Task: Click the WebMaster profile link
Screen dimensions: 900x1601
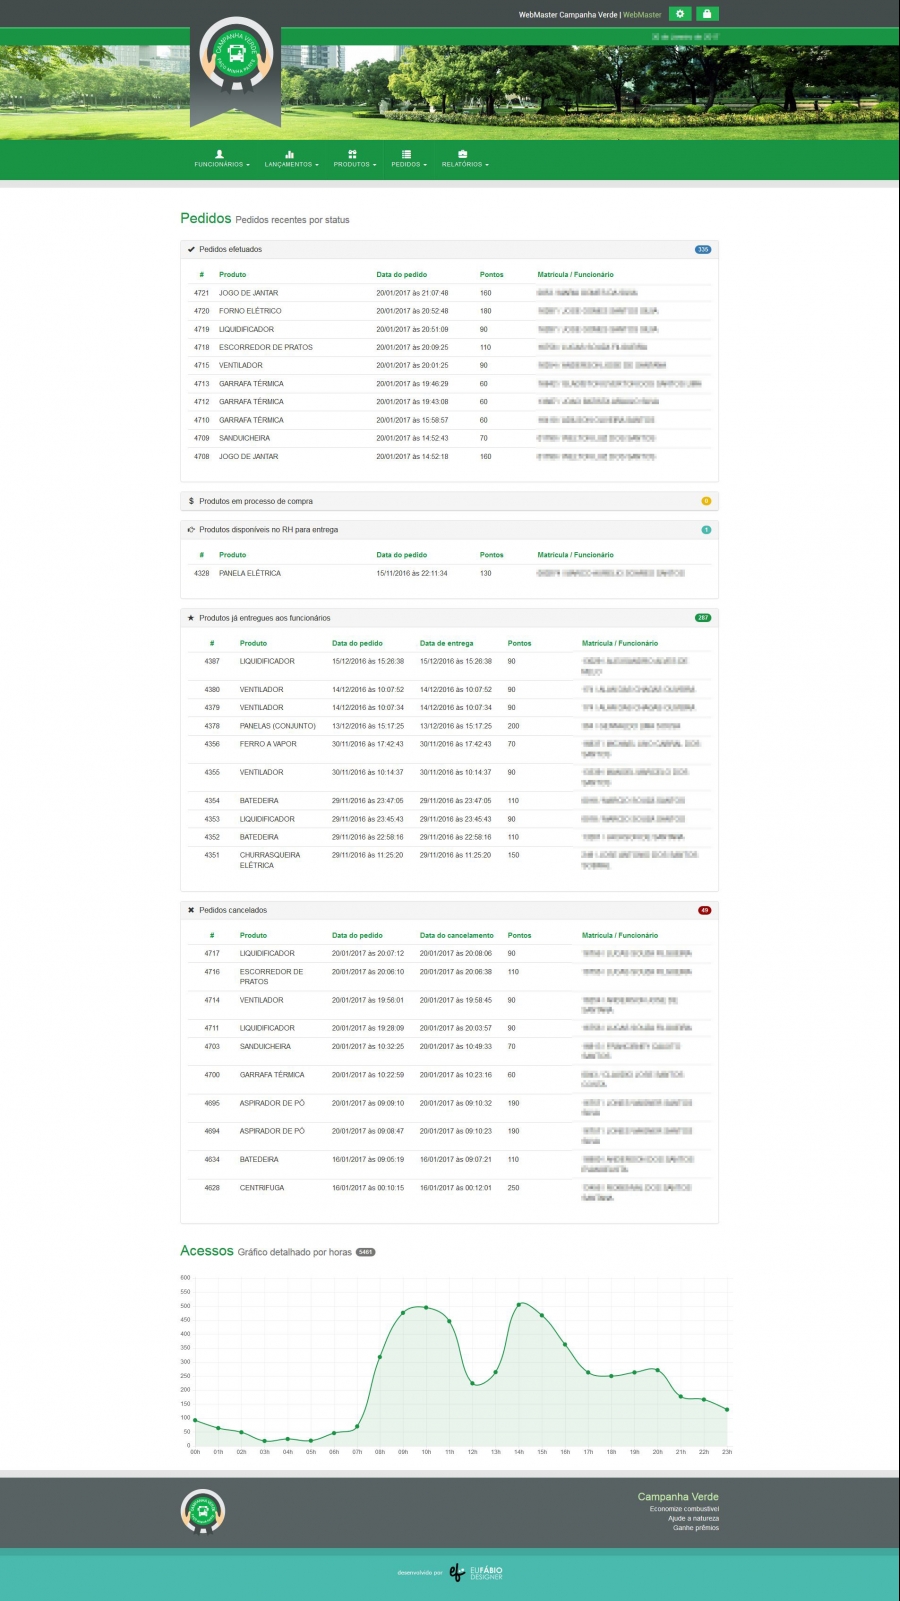Action: coord(642,15)
